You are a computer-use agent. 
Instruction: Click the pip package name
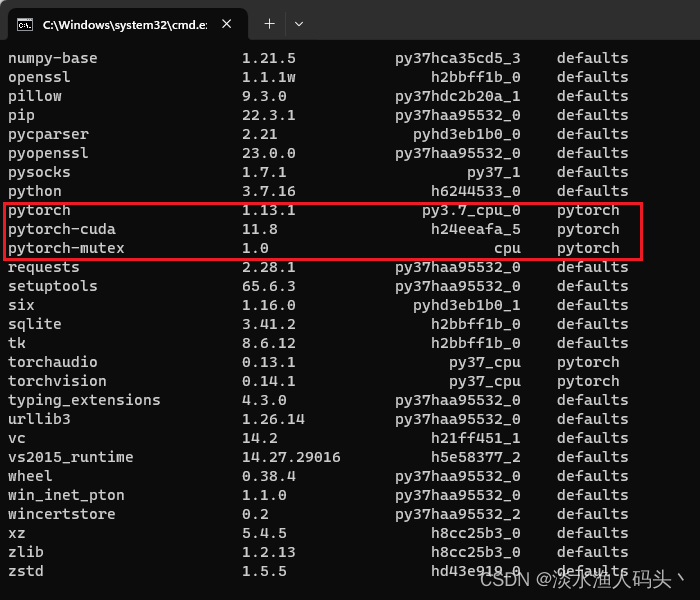tap(21, 116)
